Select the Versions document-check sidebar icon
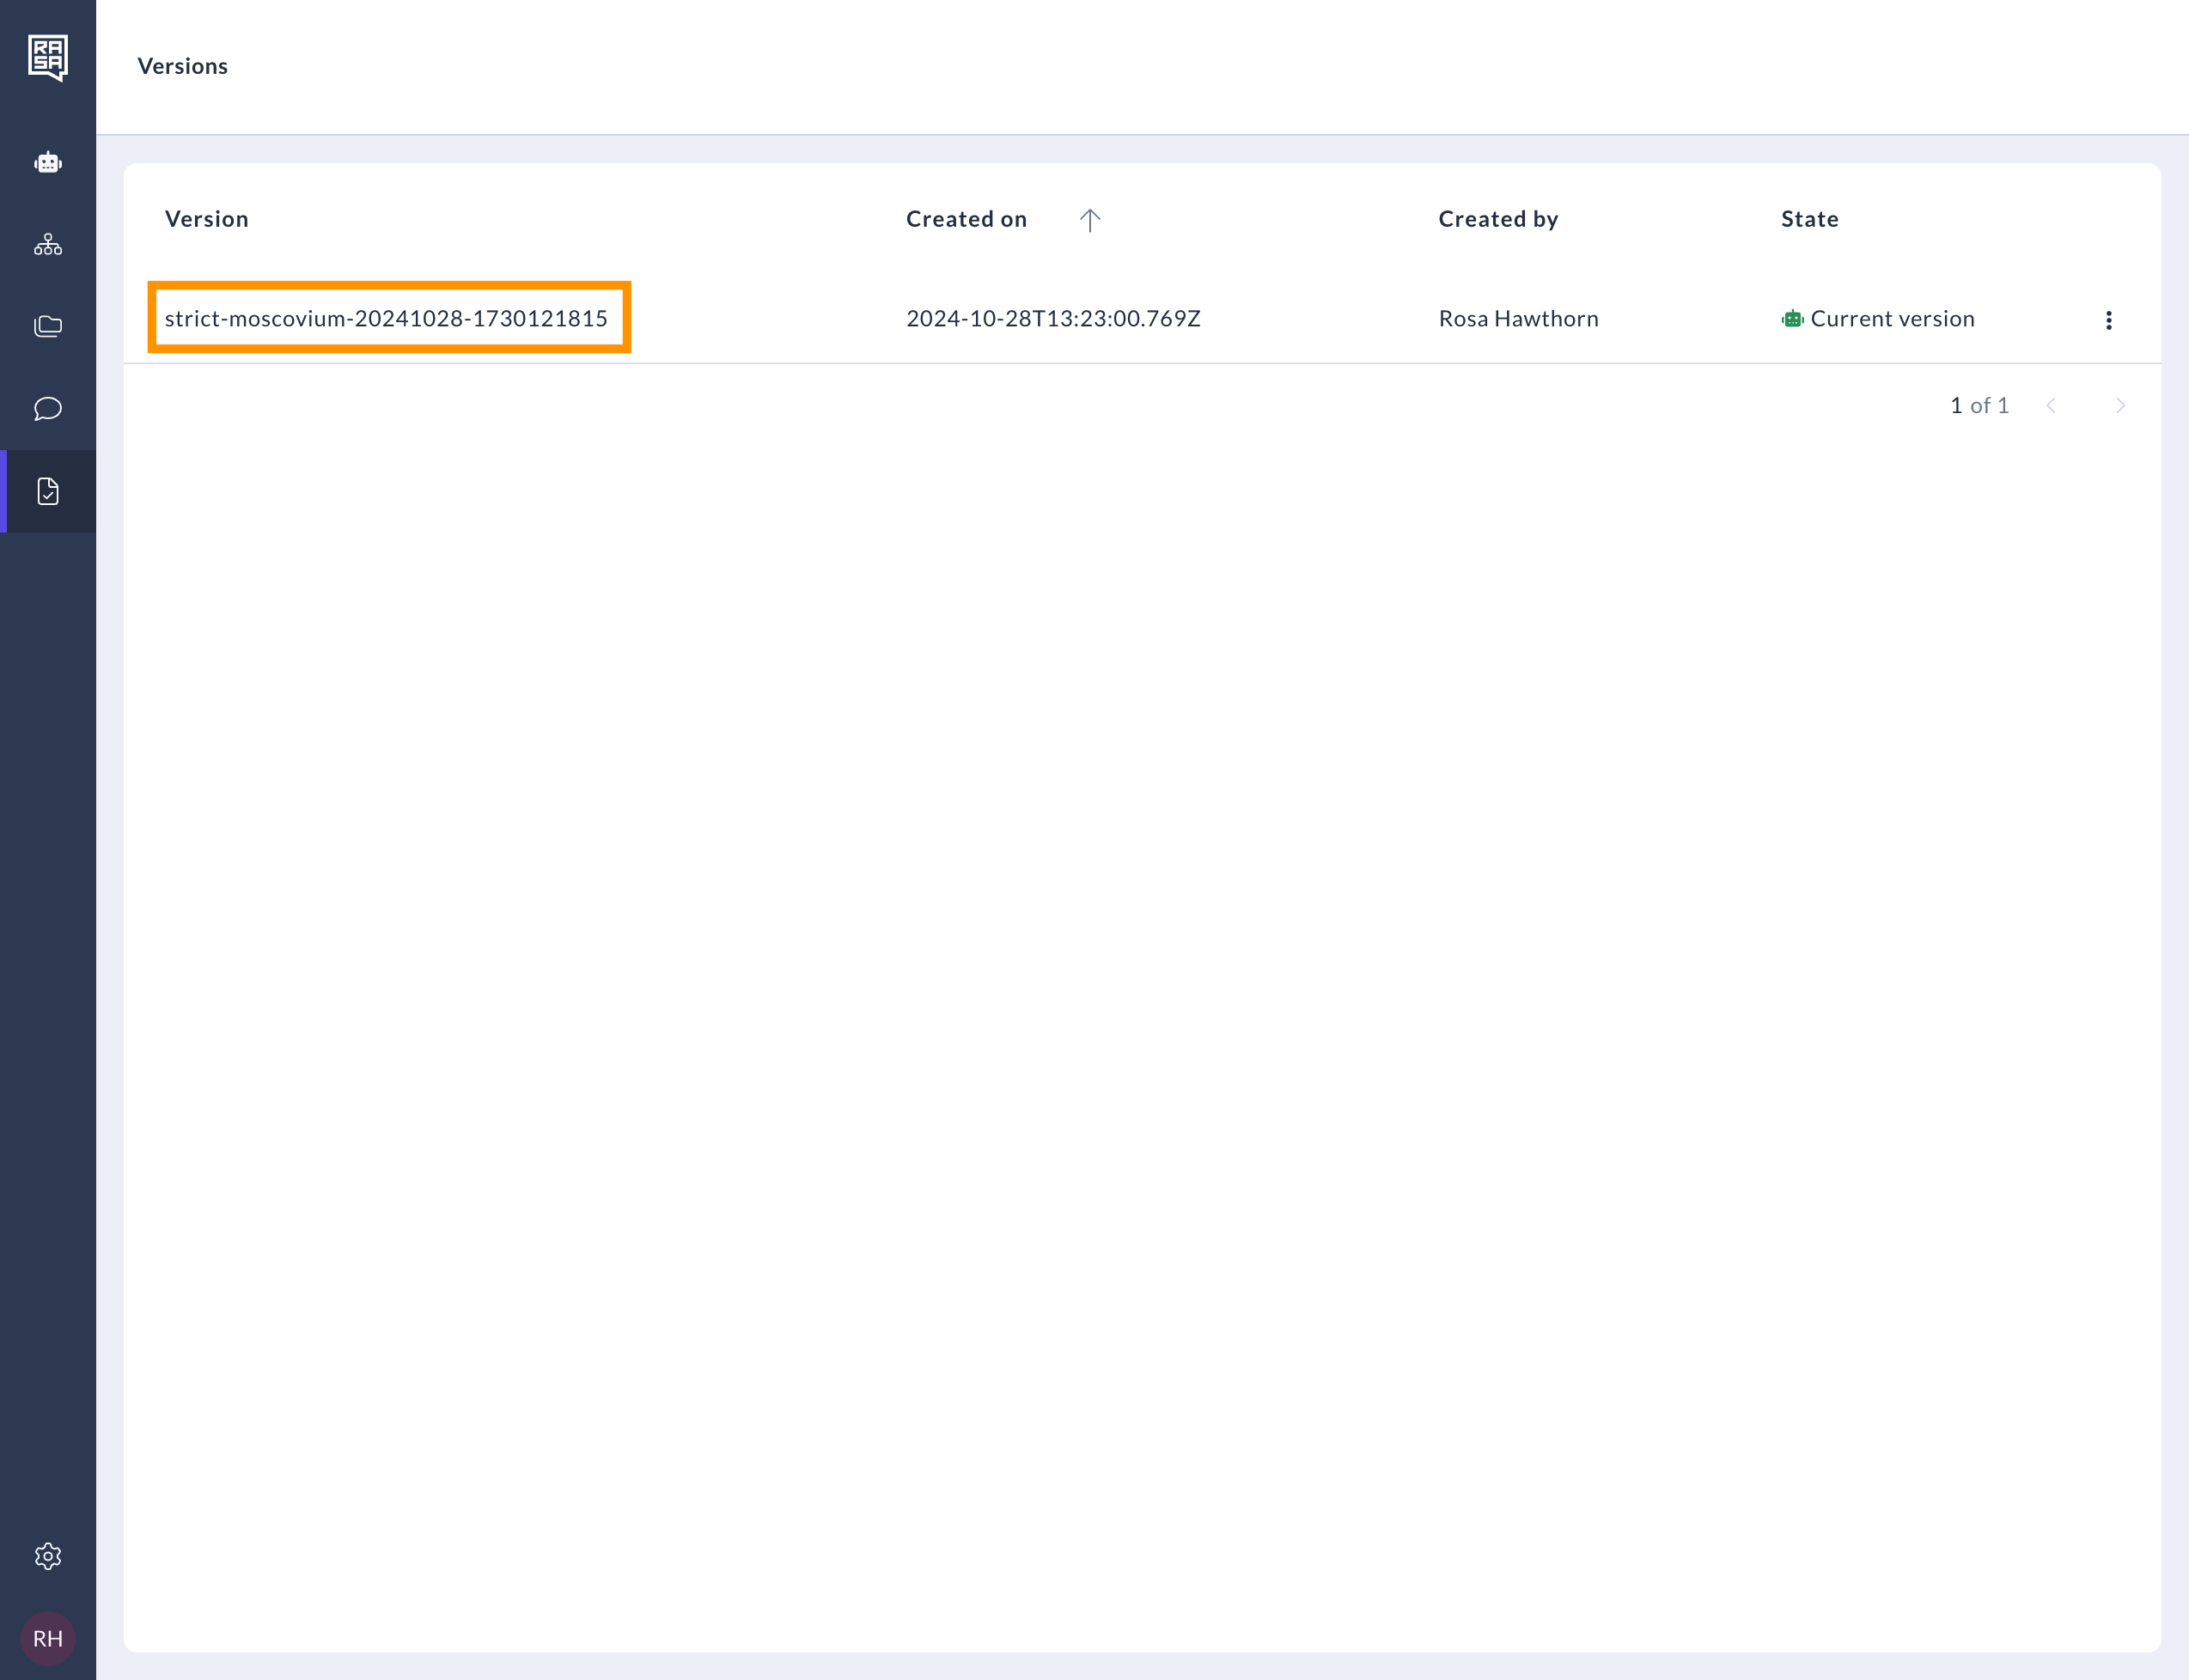Viewport: 2189px width, 1680px height. pyautogui.click(x=48, y=491)
